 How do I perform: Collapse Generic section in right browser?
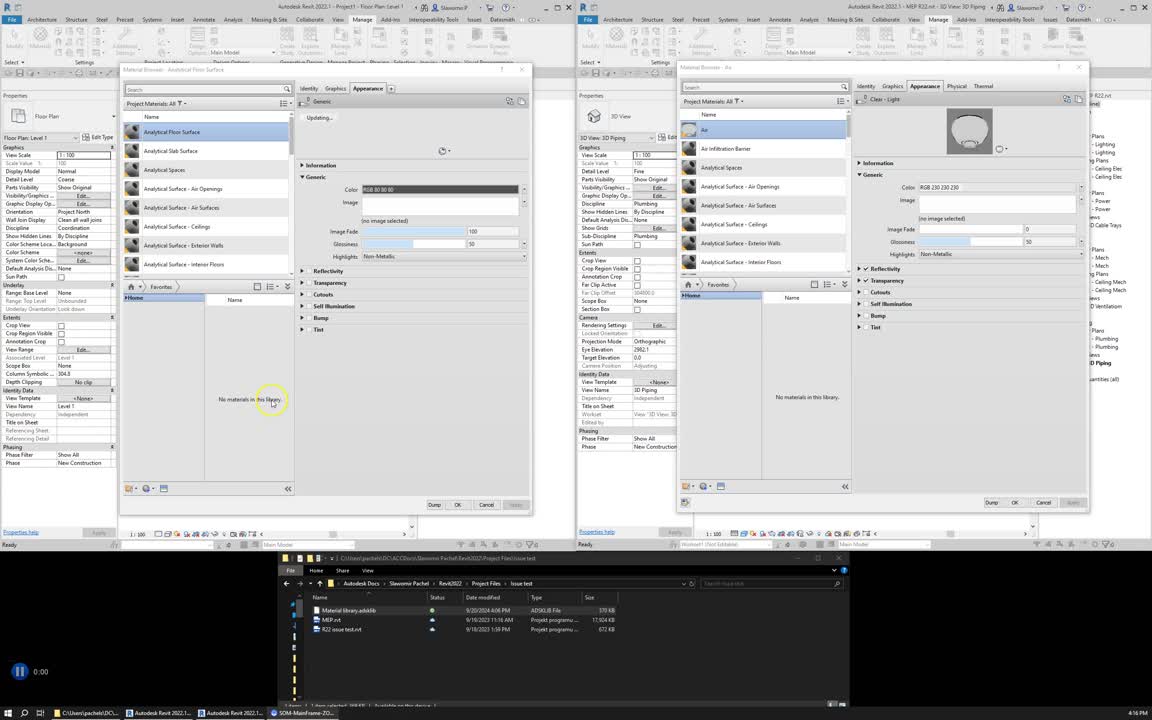tap(859, 175)
